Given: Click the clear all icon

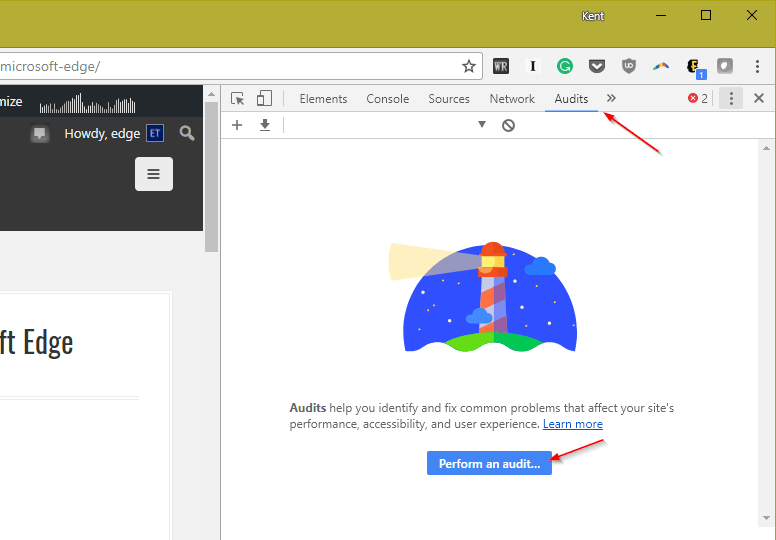Looking at the screenshot, I should [508, 125].
